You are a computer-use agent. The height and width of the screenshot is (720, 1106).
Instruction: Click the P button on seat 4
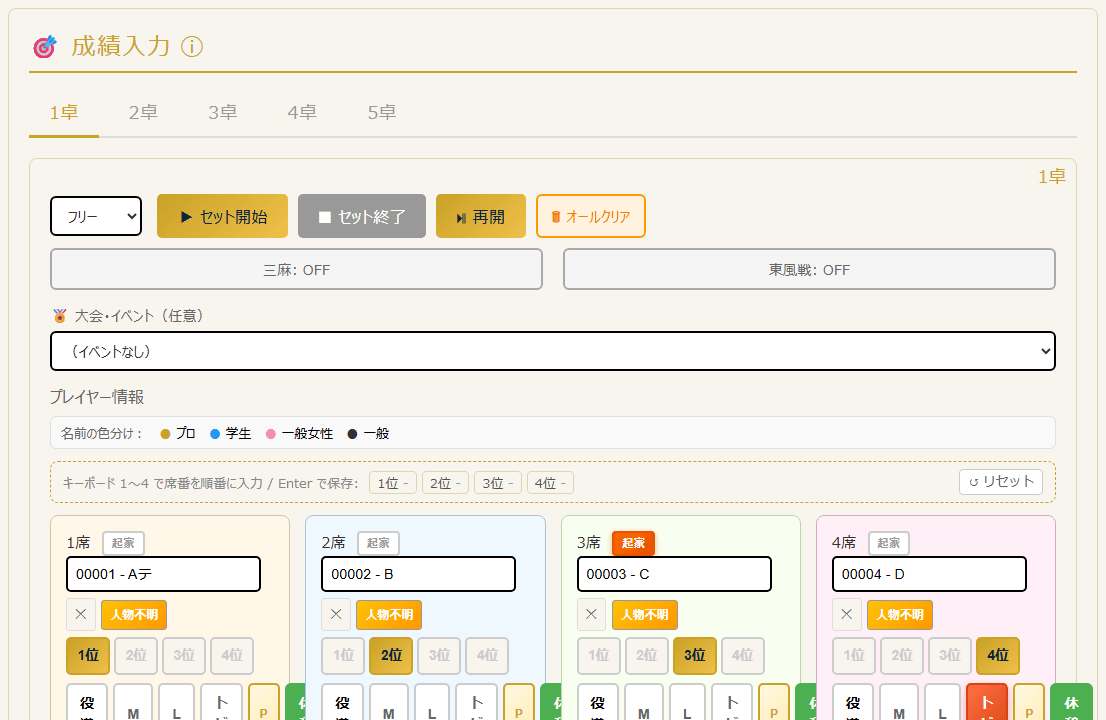pos(1029,702)
